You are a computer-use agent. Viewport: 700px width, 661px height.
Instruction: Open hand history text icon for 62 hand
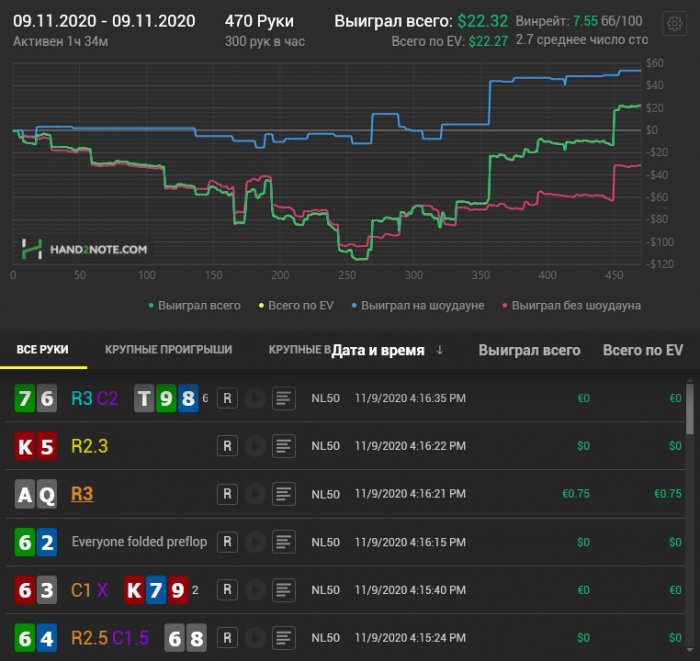click(283, 542)
